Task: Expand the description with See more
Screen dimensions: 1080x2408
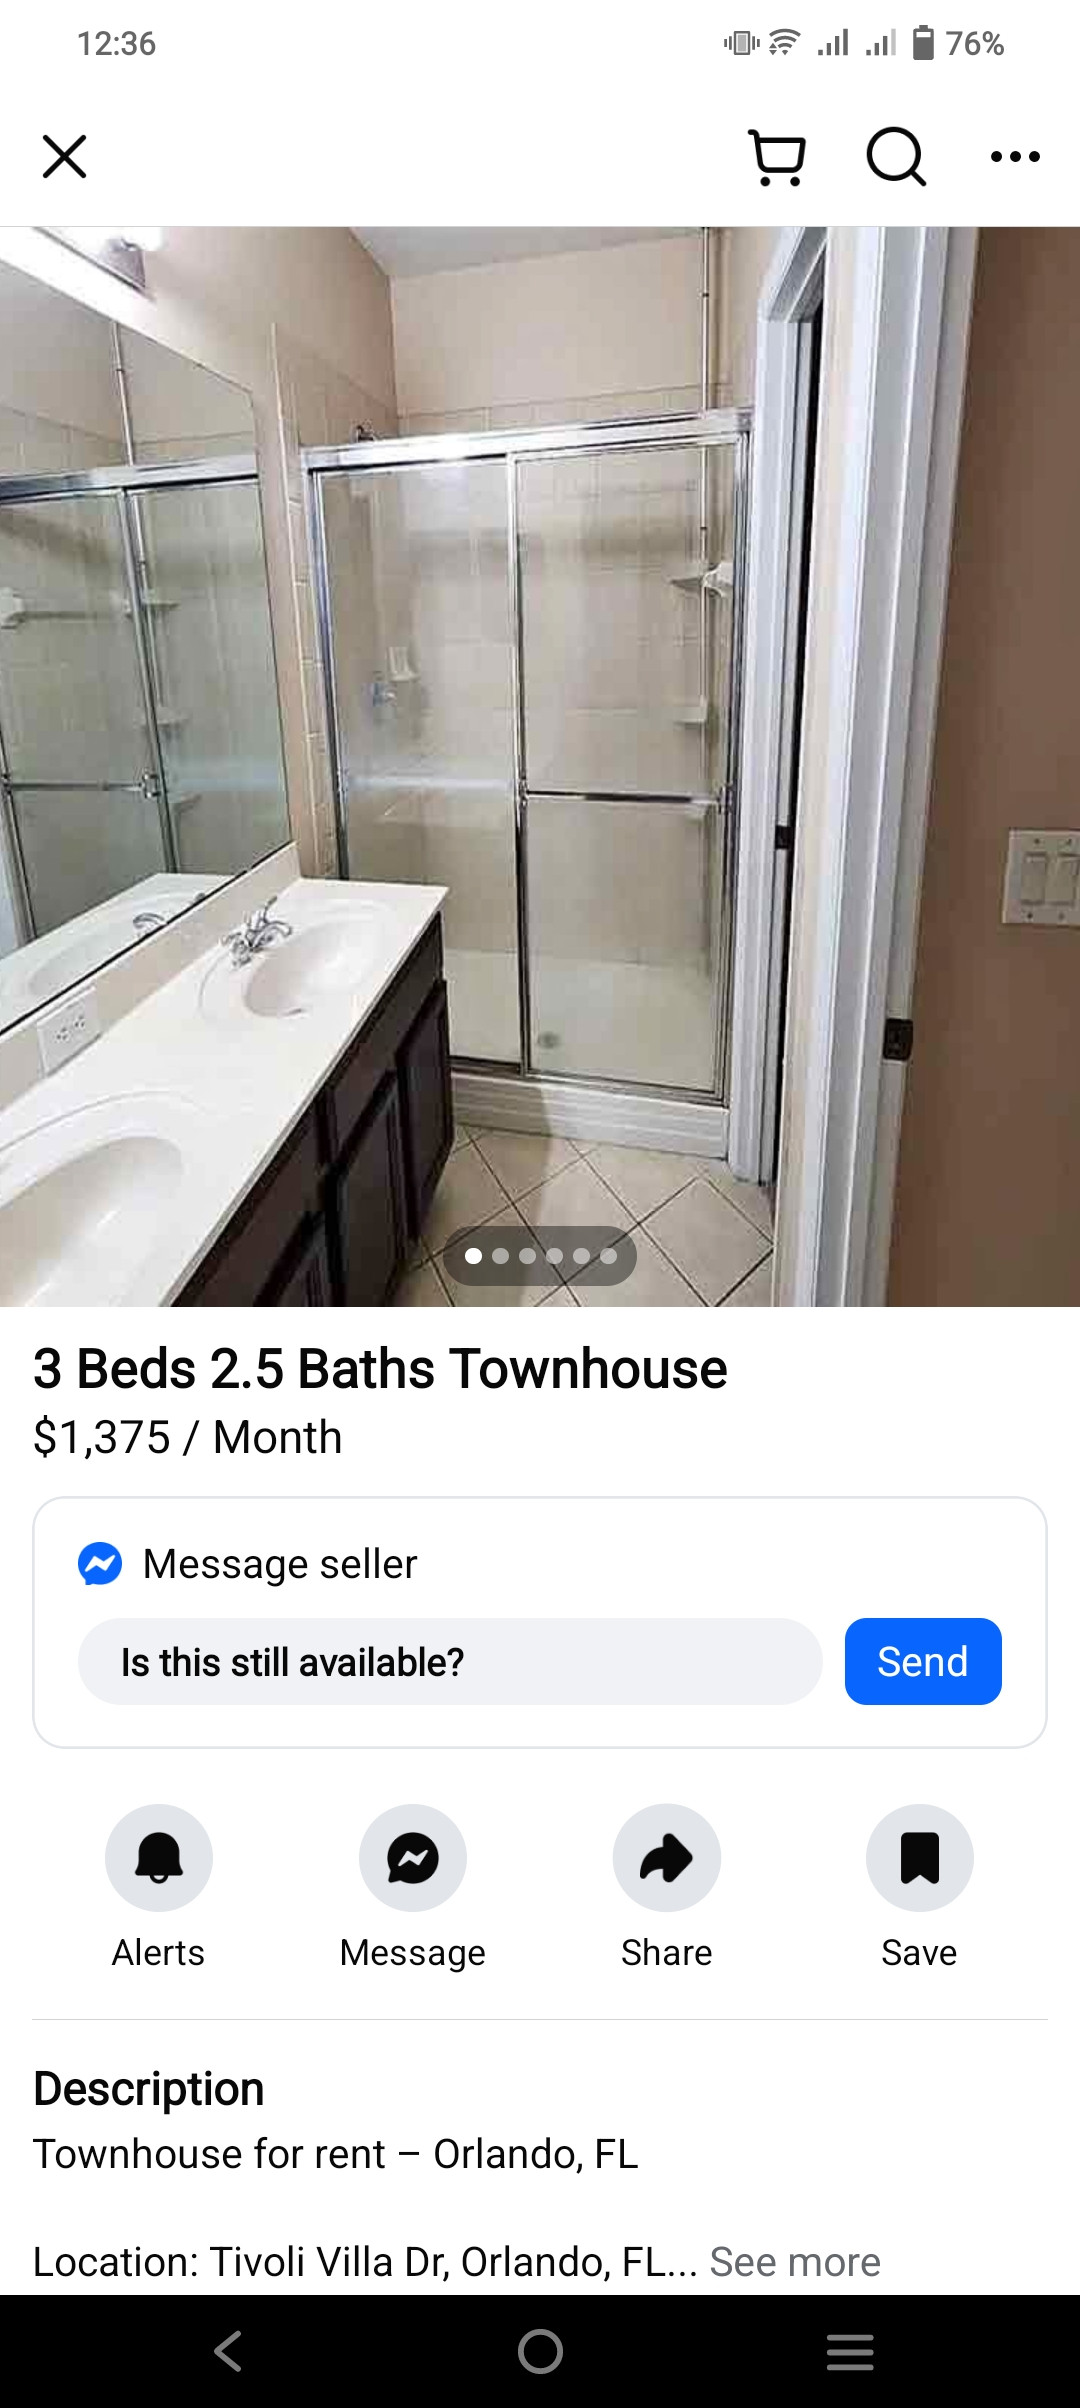Action: [795, 2261]
